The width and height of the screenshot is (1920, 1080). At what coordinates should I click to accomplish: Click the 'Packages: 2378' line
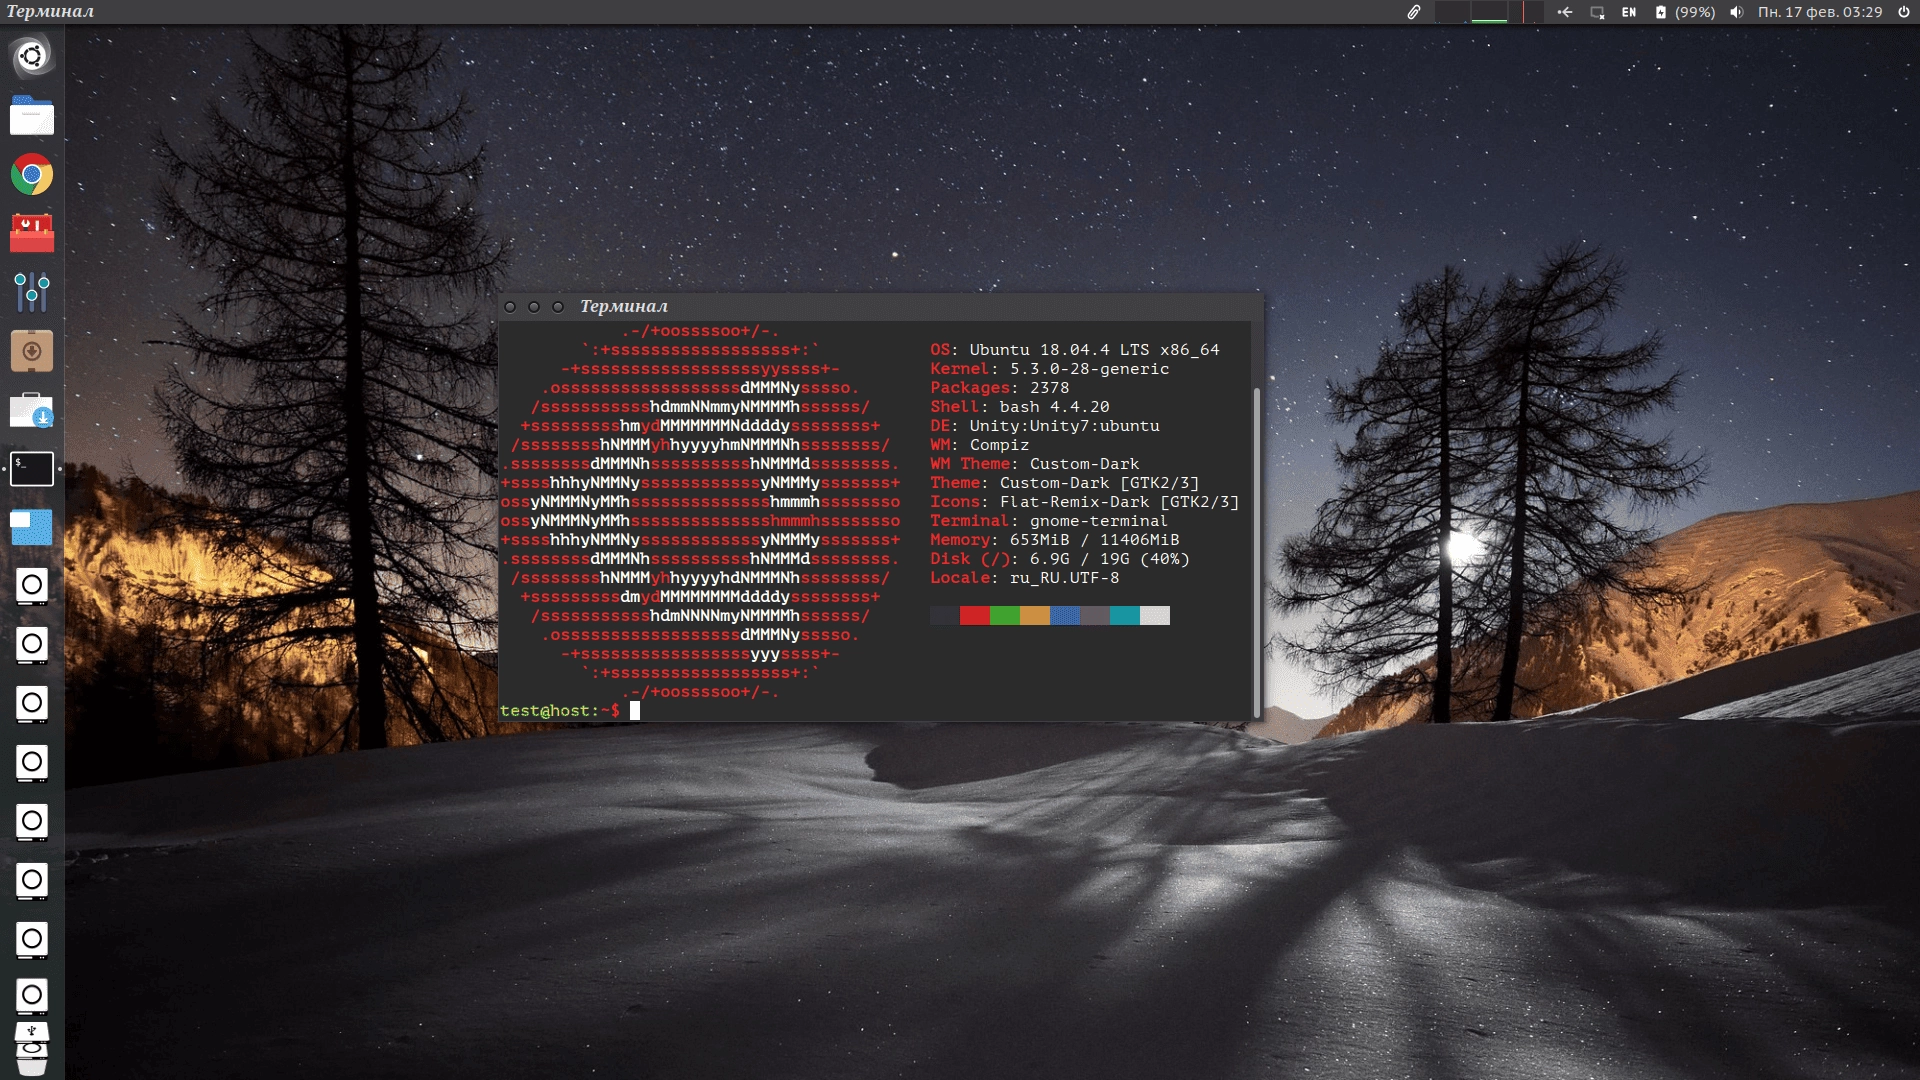coord(1000,388)
